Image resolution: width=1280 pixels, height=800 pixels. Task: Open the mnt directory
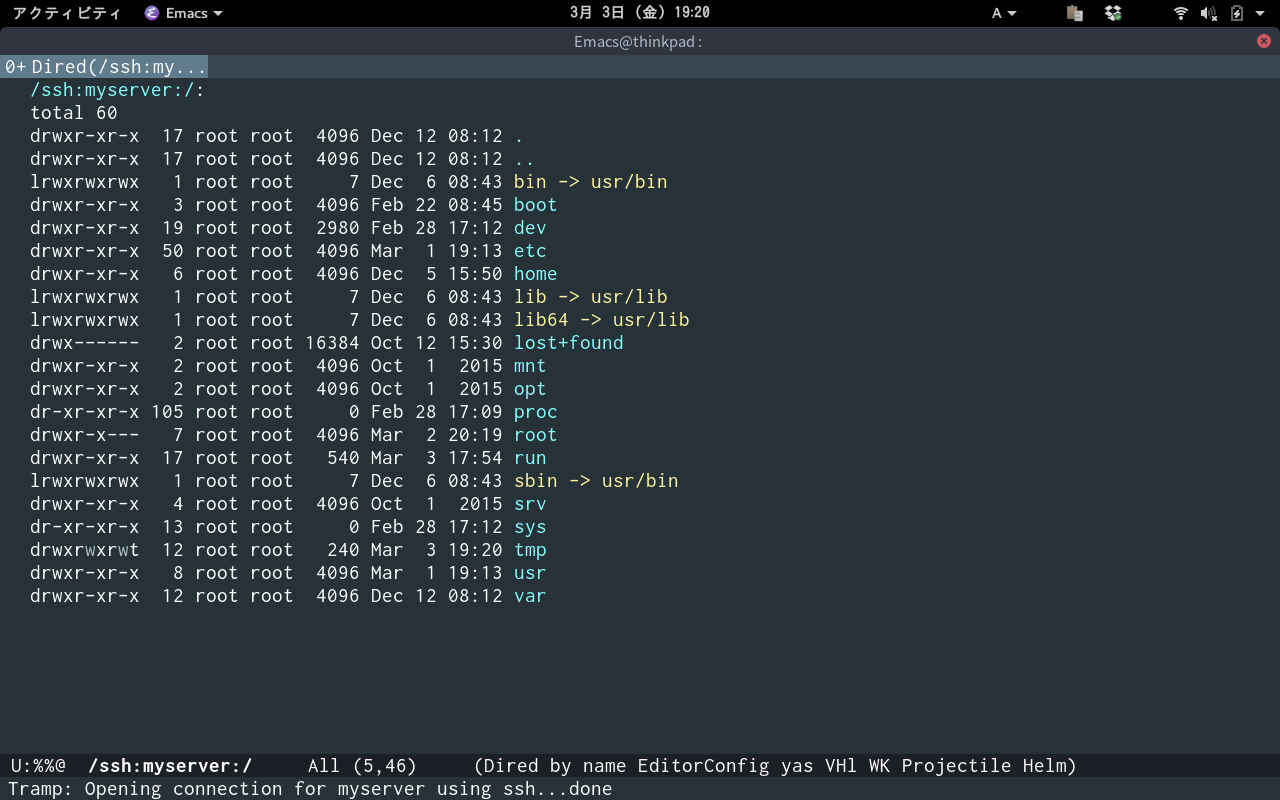(530, 366)
